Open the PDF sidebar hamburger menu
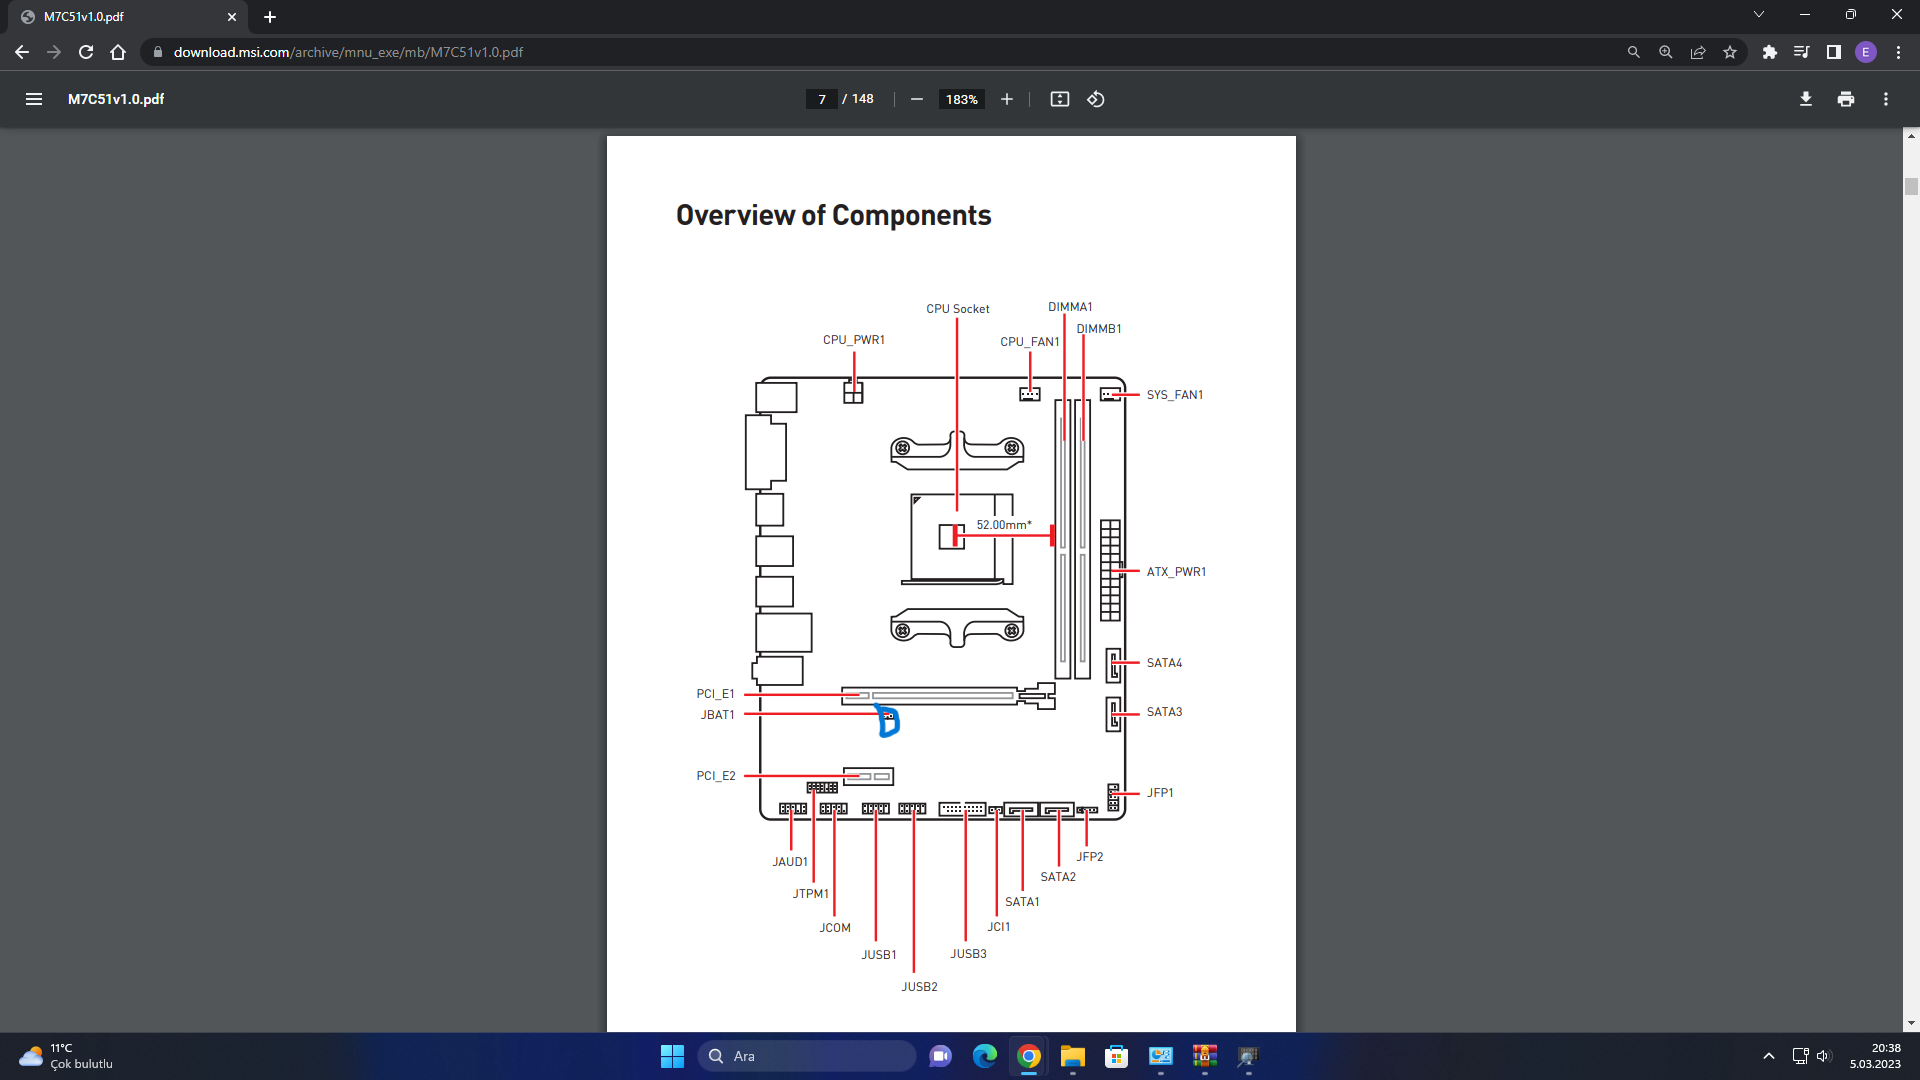The image size is (1920, 1080). click(34, 99)
